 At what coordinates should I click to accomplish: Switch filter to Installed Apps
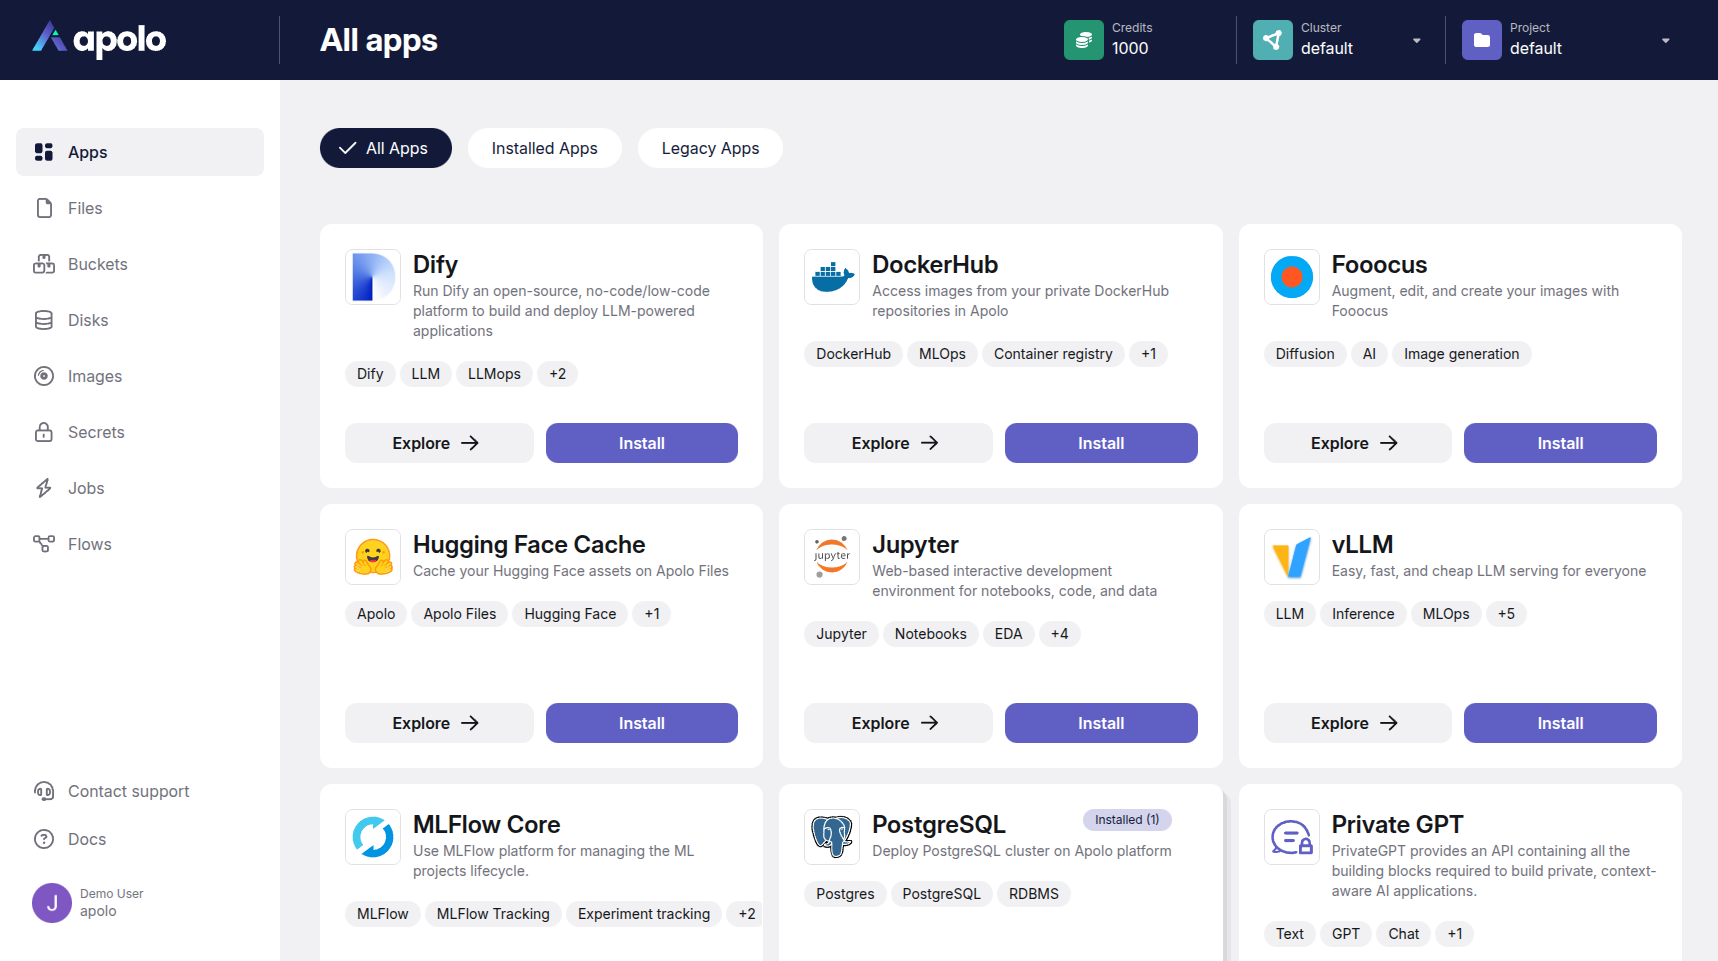click(x=544, y=148)
